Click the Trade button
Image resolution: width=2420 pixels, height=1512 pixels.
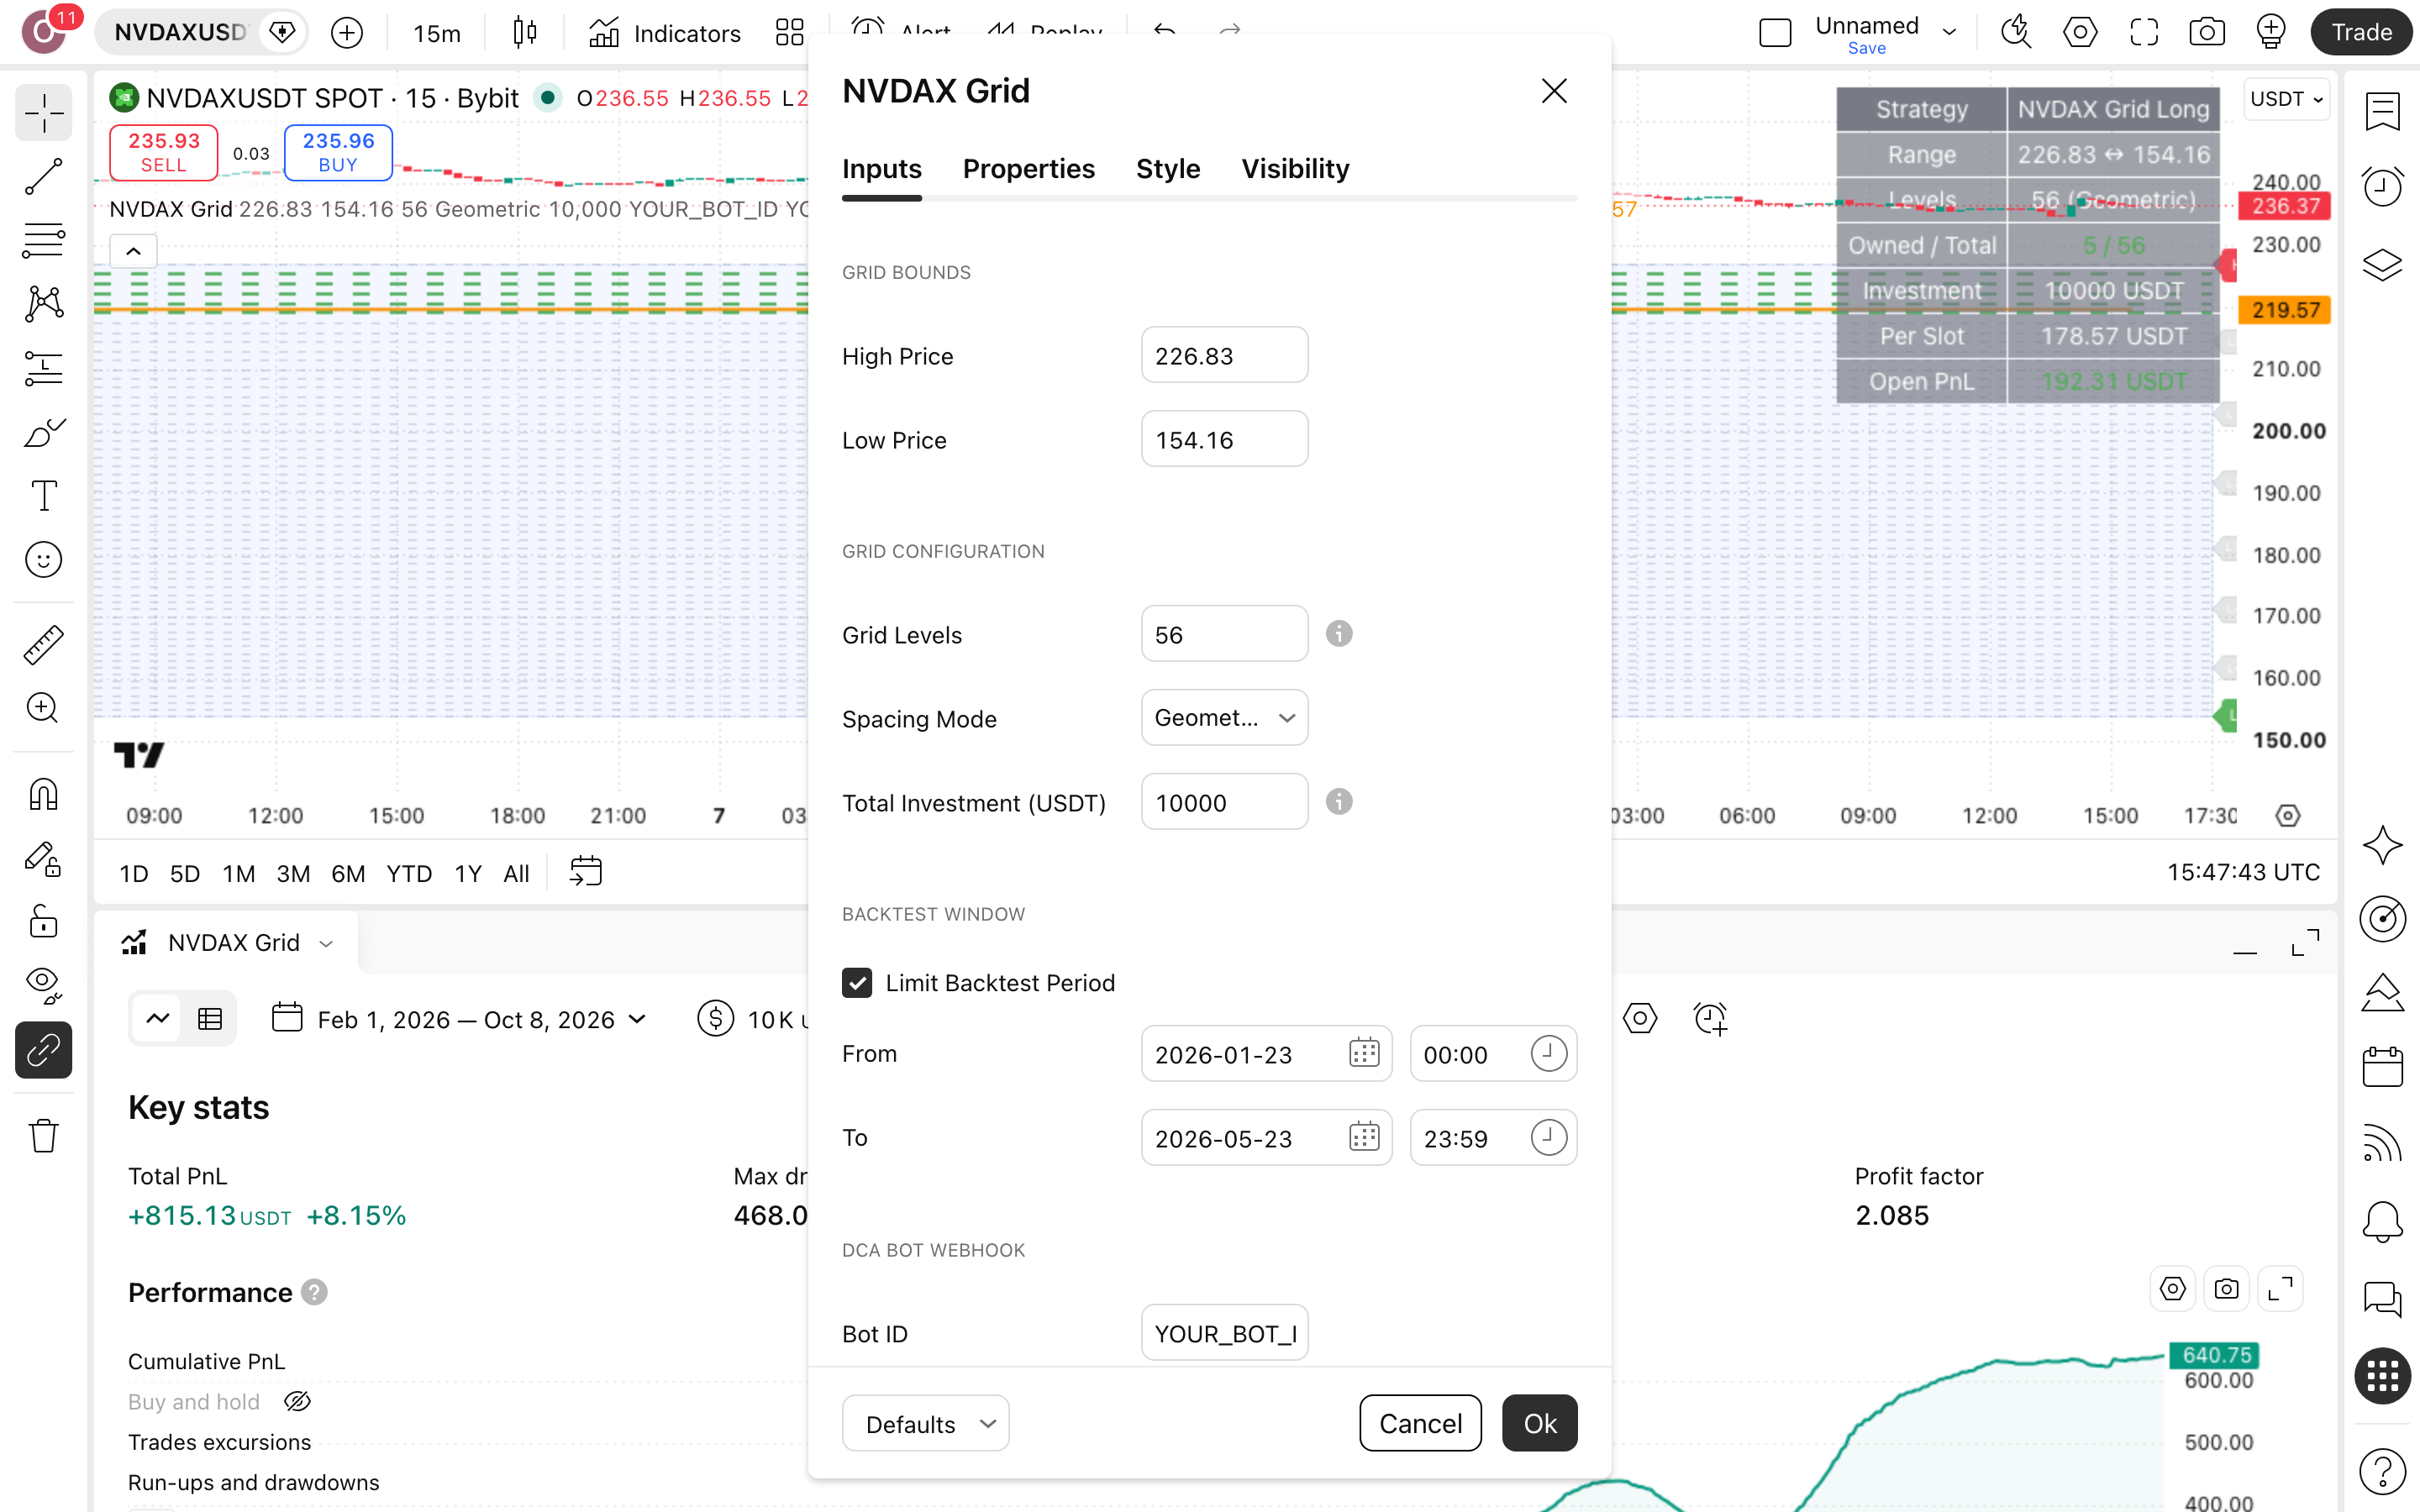point(2361,32)
